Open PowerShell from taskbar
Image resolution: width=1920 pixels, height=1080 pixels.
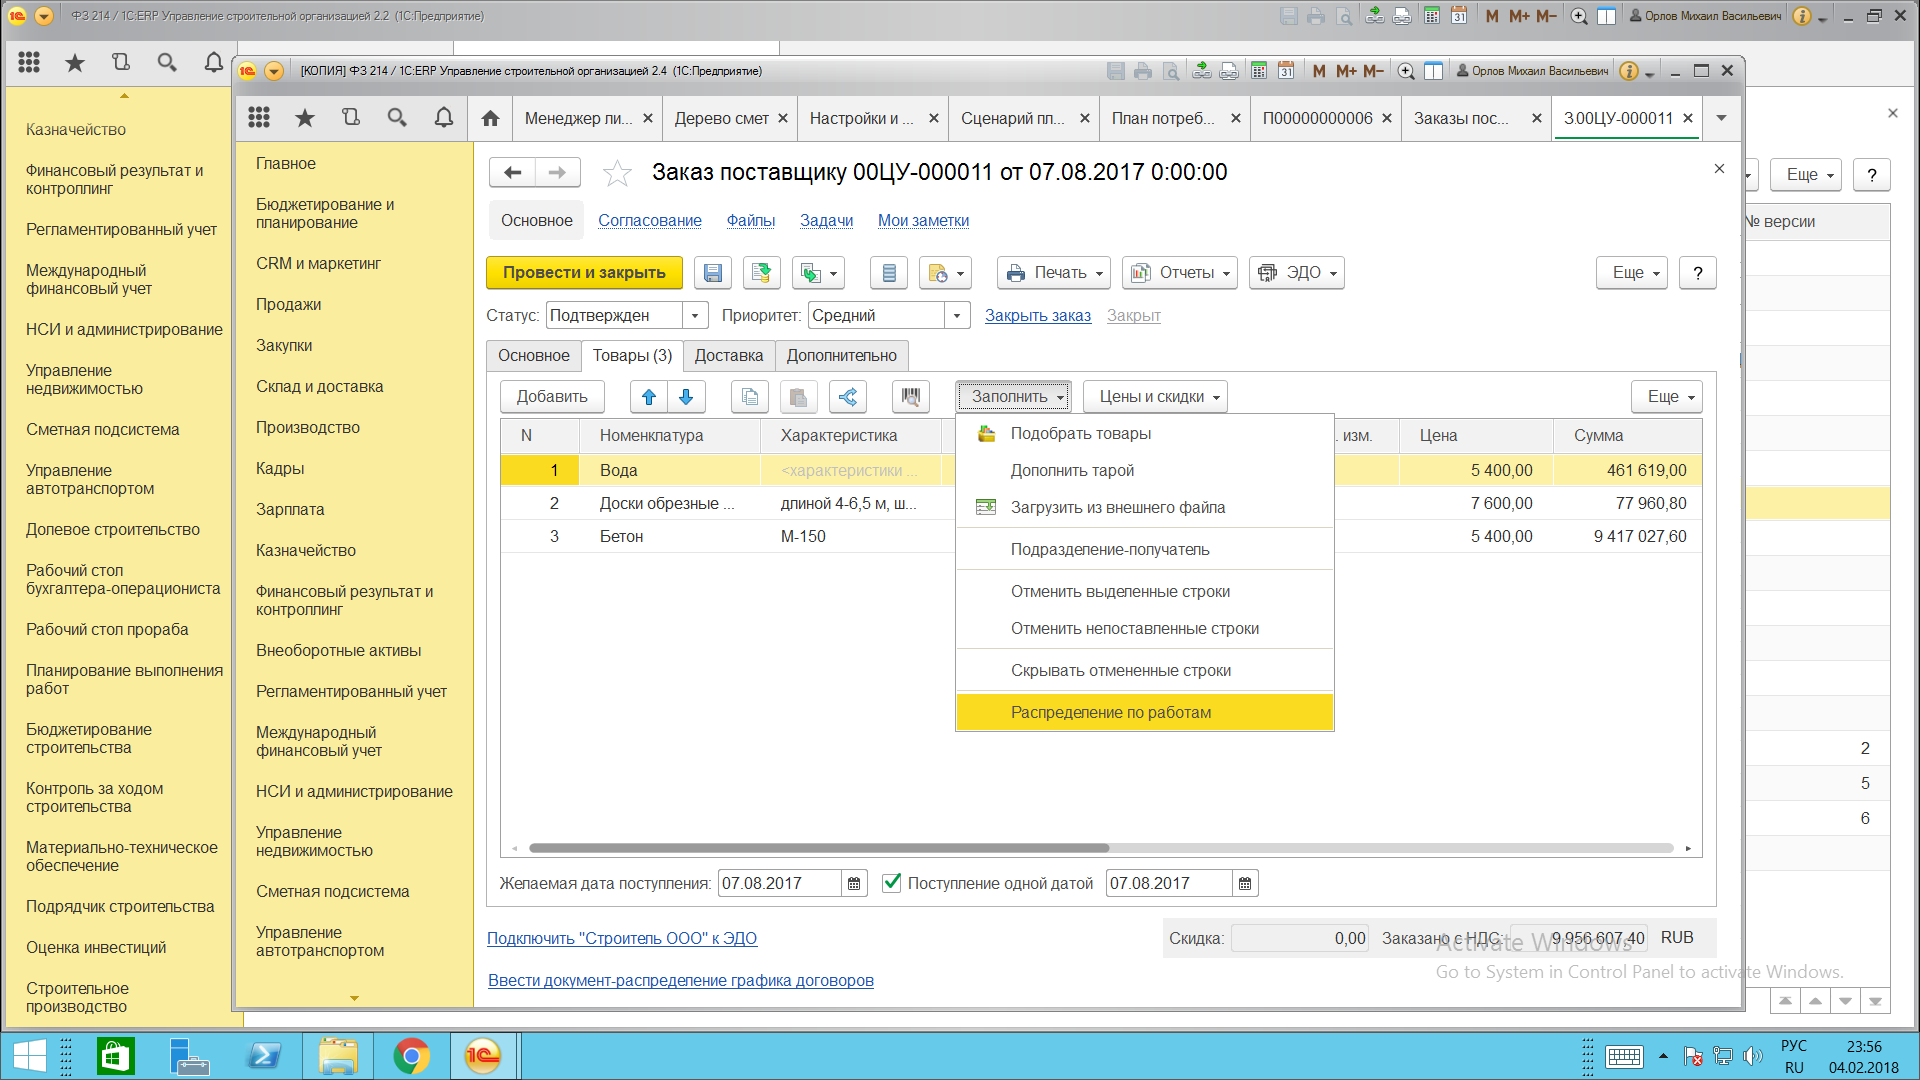coord(264,1056)
